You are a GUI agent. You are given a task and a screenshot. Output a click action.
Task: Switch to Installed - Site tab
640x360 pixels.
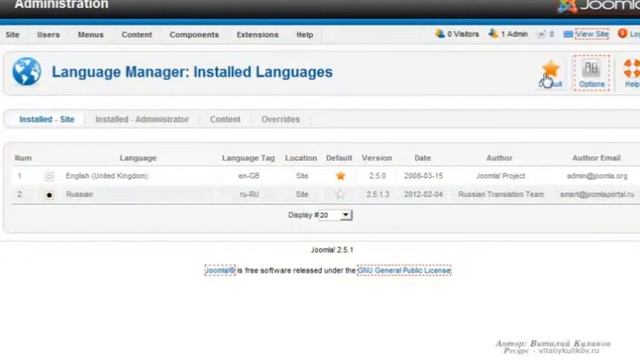[47, 119]
